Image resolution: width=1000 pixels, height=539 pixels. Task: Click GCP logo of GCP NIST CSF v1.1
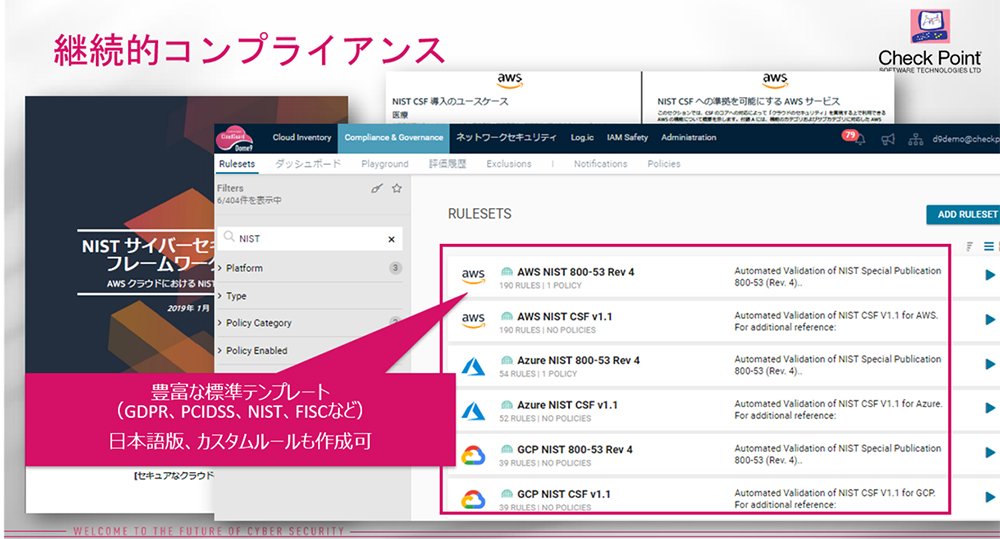(x=473, y=499)
